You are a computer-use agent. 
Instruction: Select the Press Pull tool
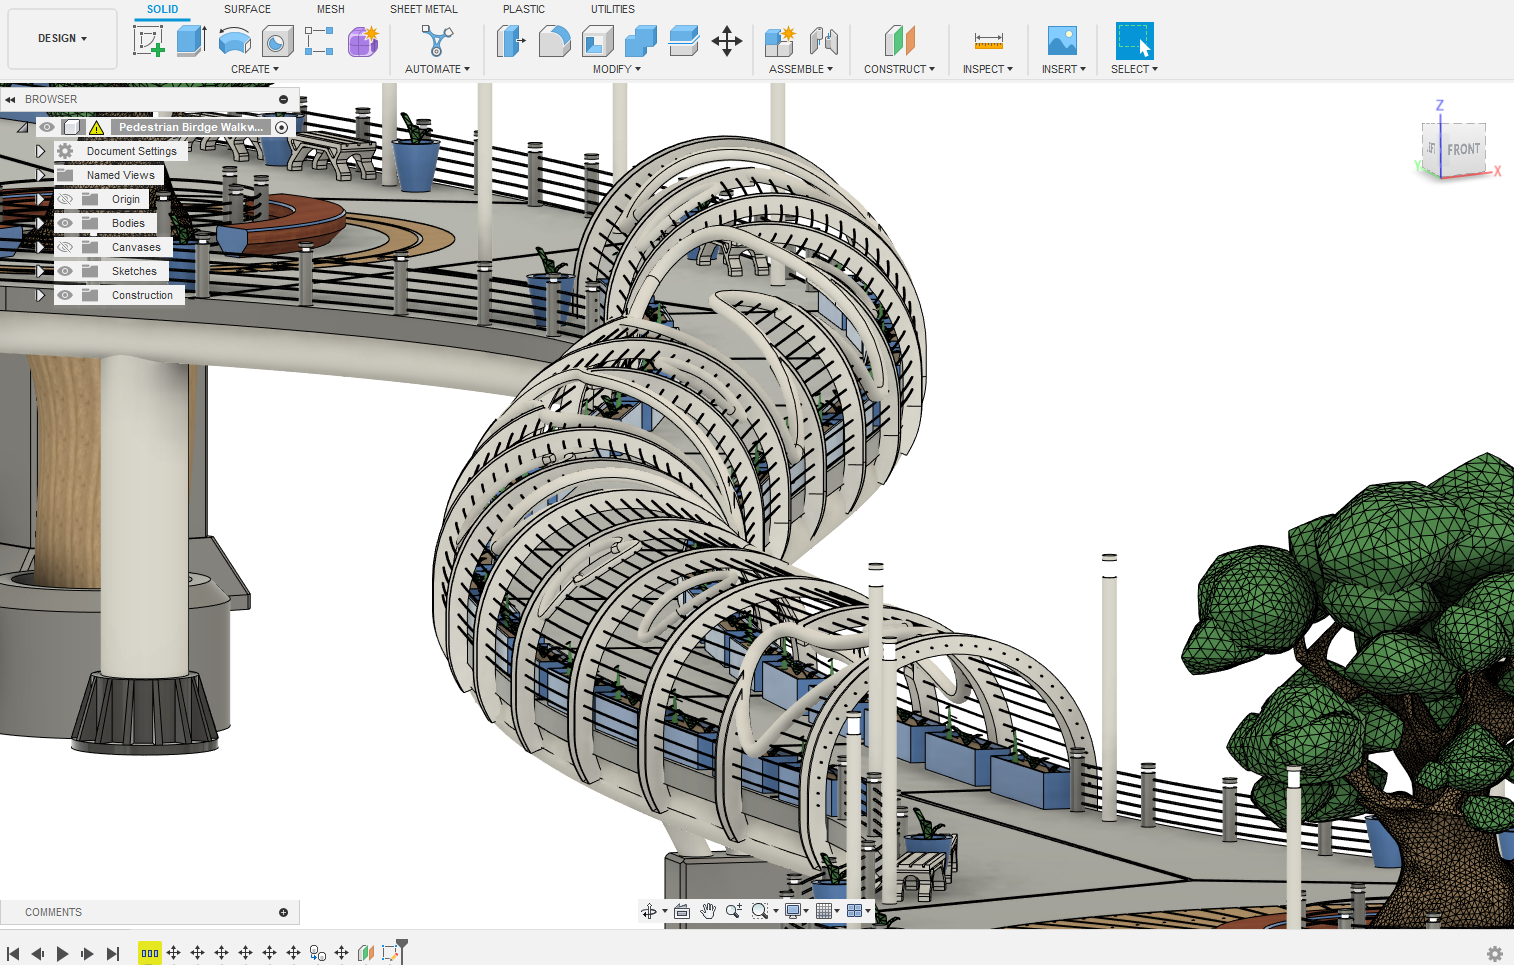(x=511, y=42)
